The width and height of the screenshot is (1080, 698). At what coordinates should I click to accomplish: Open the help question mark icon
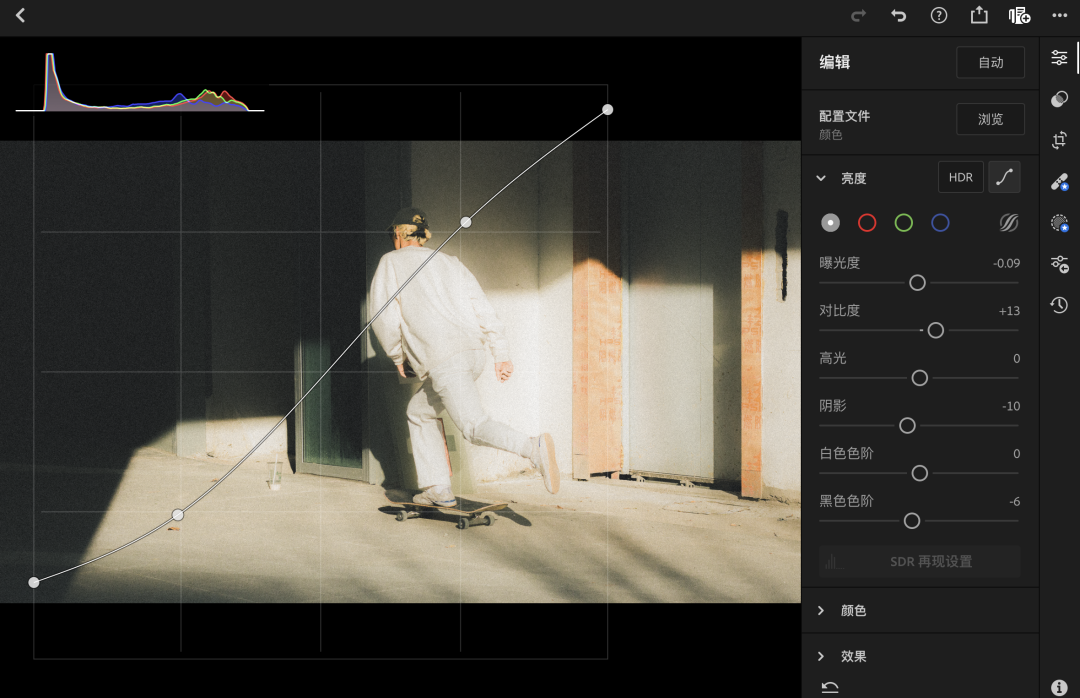(x=939, y=15)
